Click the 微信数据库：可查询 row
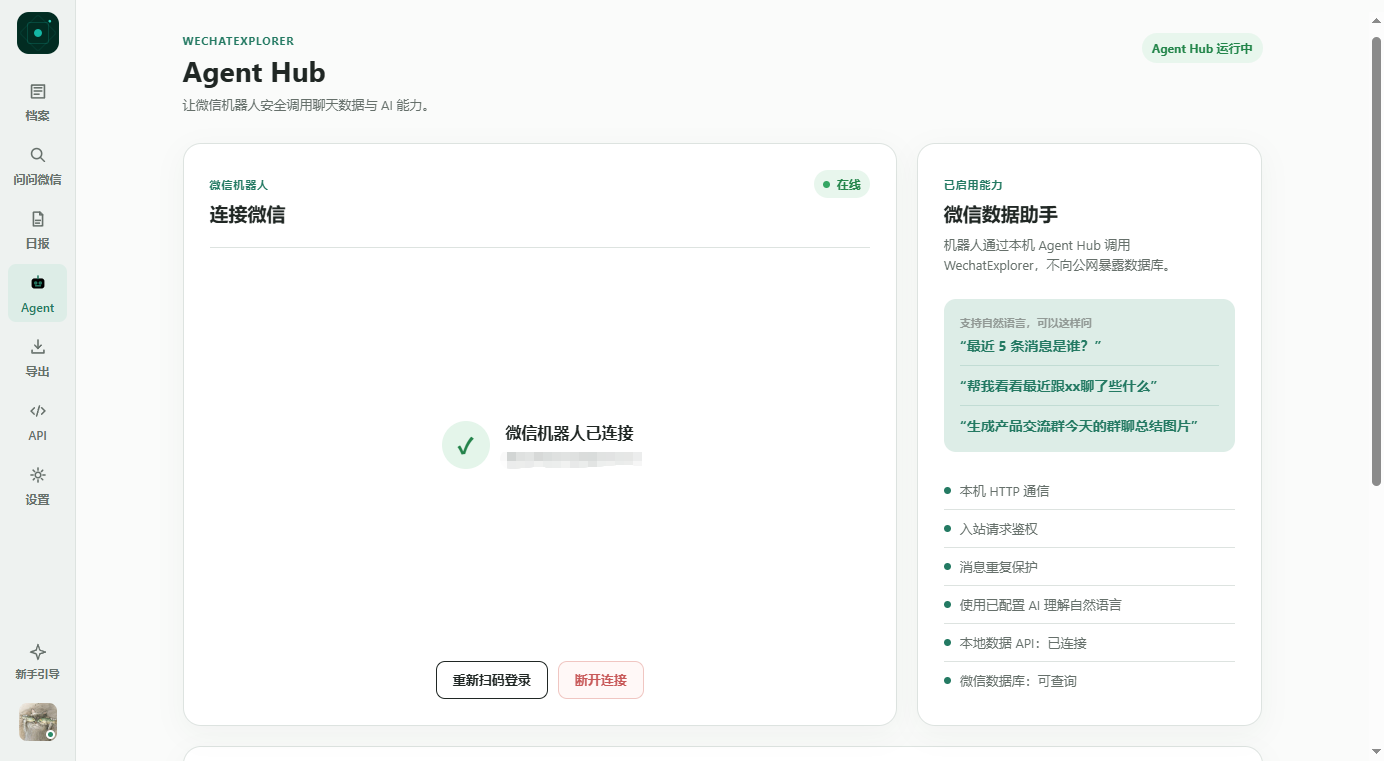1384x761 pixels. click(x=1089, y=681)
